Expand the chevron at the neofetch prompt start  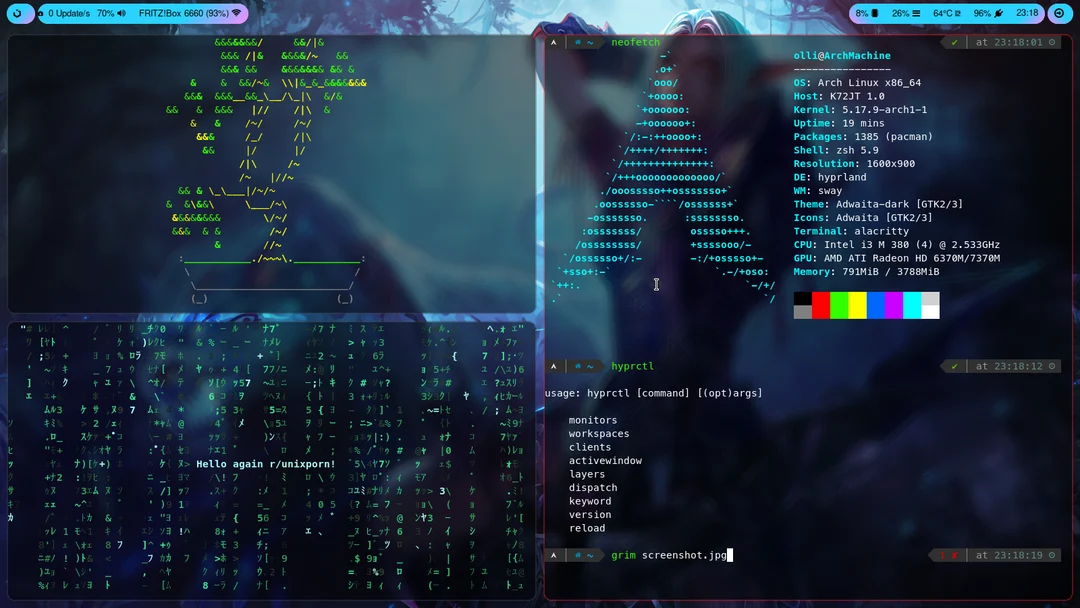[x=553, y=42]
